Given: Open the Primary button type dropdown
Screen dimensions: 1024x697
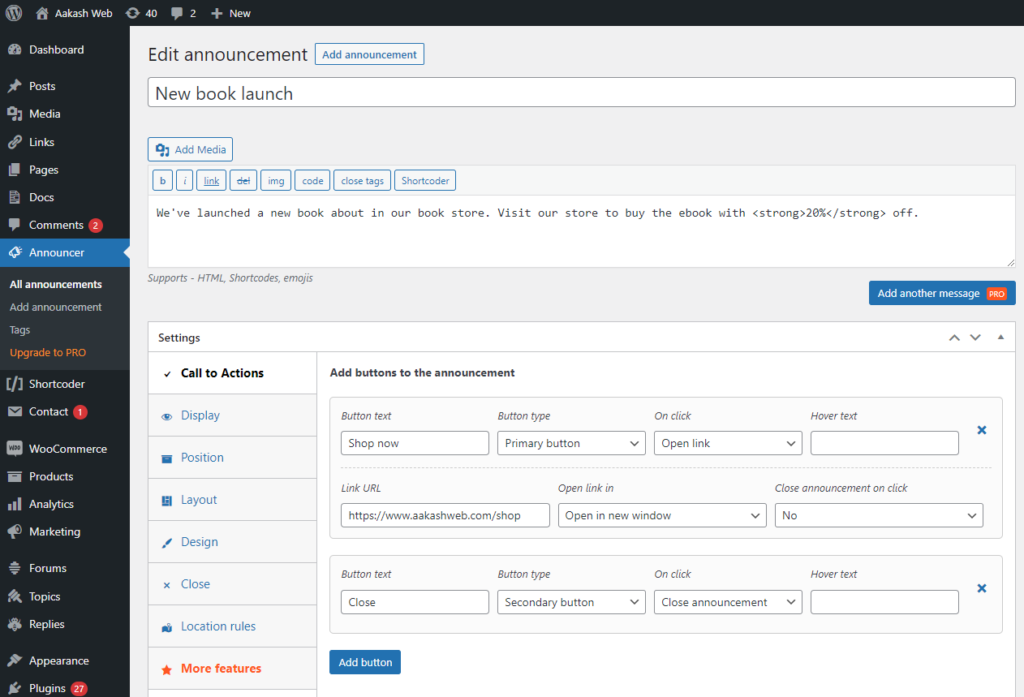Looking at the screenshot, I should [571, 442].
